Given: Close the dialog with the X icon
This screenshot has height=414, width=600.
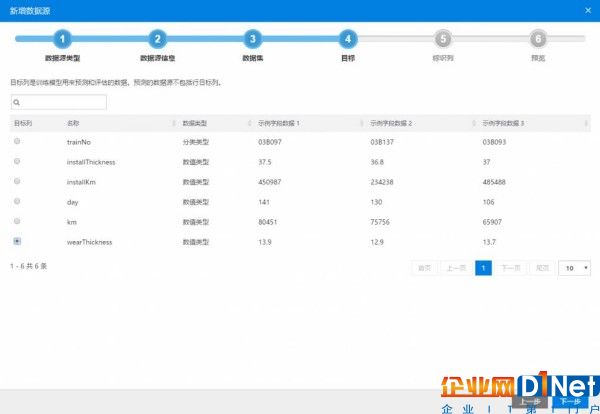Looking at the screenshot, I should pyautogui.click(x=588, y=10).
